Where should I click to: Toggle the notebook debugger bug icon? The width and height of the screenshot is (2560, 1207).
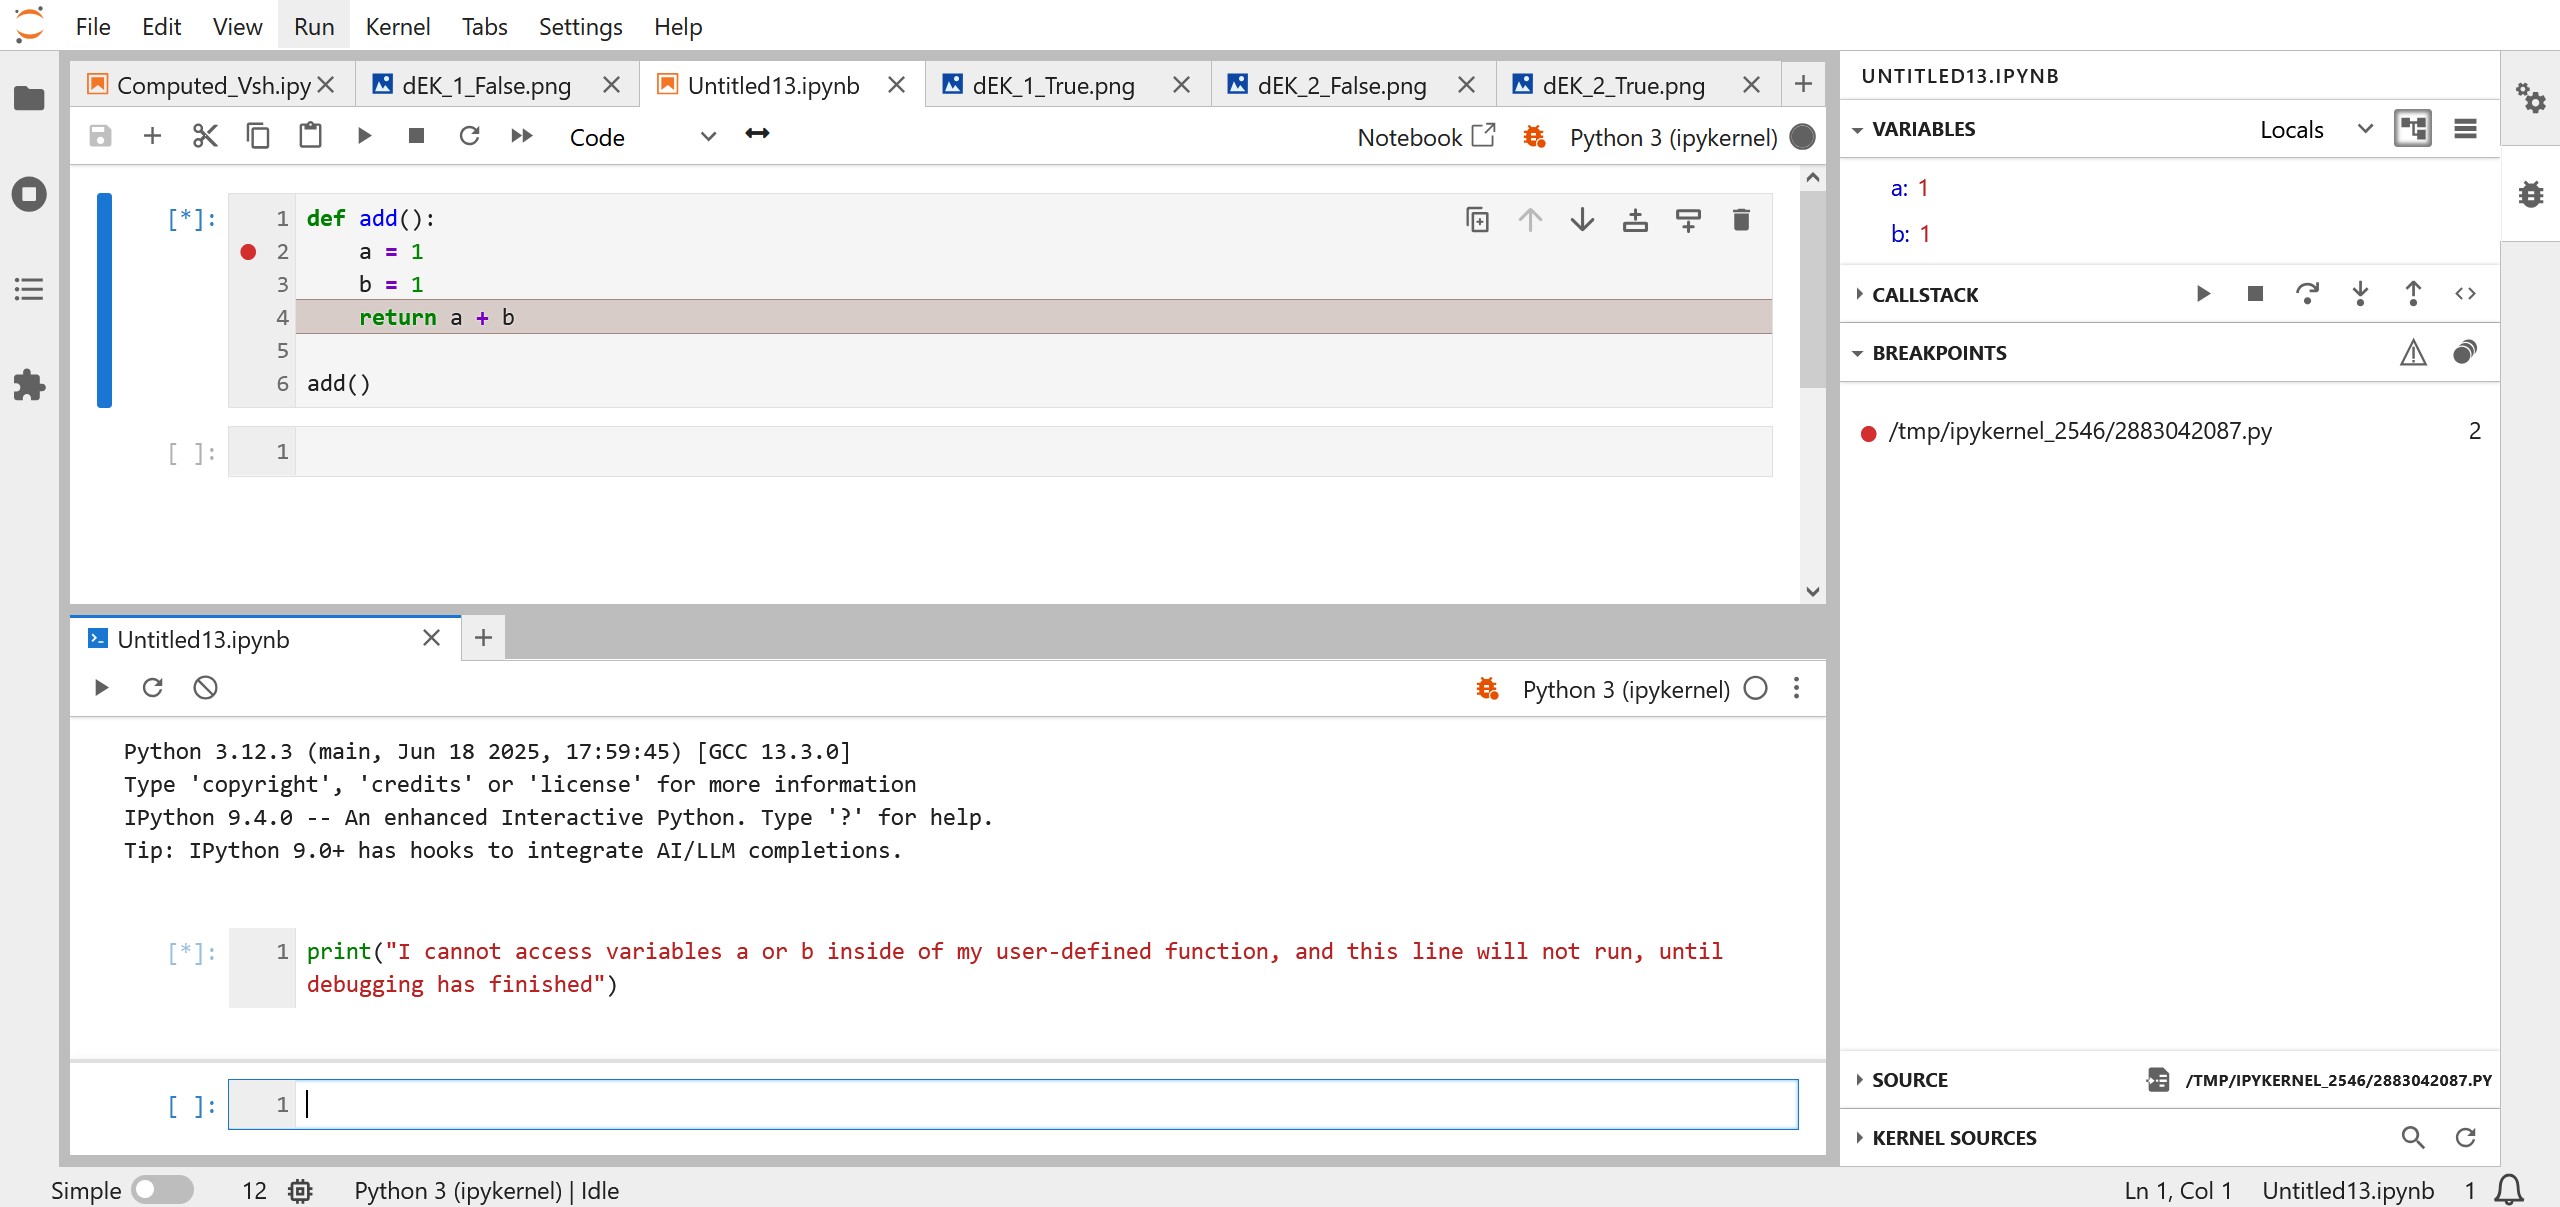pos(1534,137)
